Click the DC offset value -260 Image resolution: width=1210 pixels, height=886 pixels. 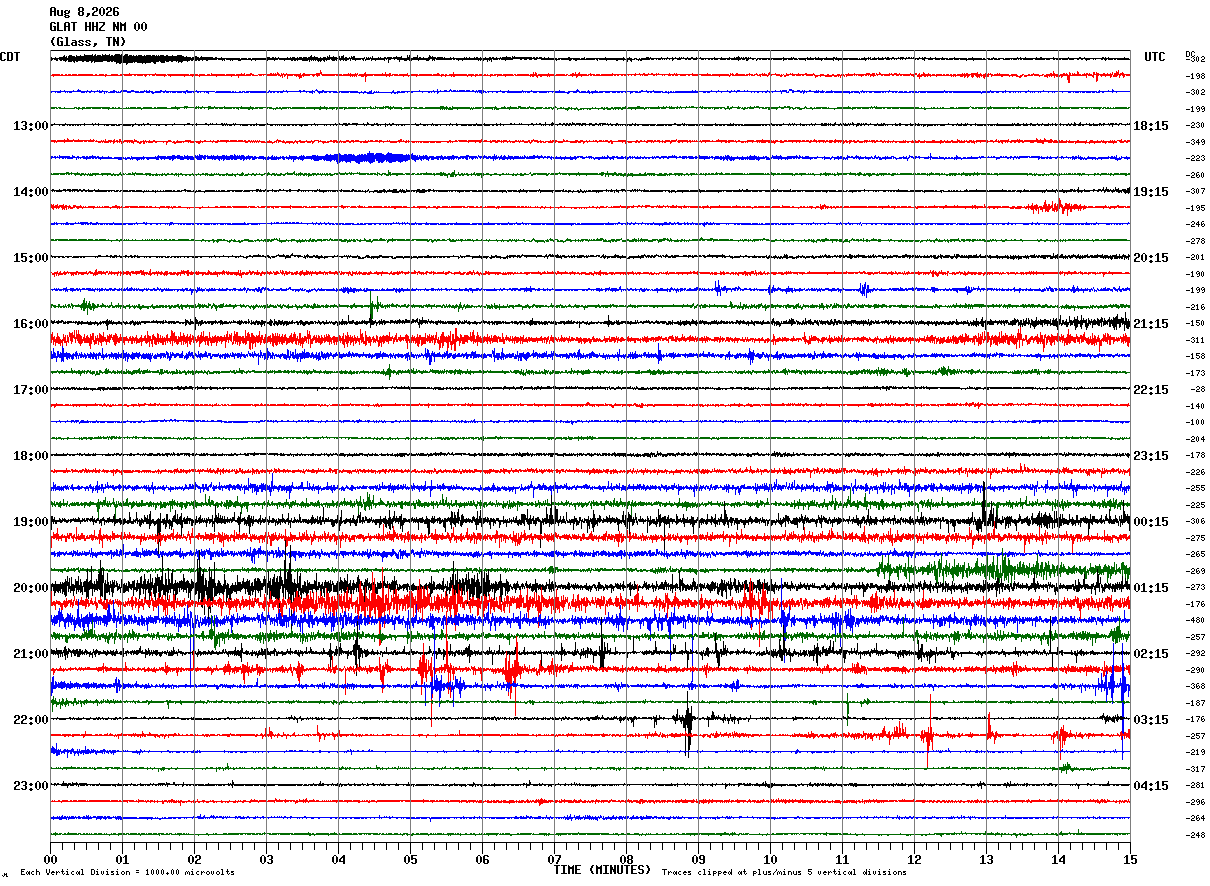tap(1195, 175)
